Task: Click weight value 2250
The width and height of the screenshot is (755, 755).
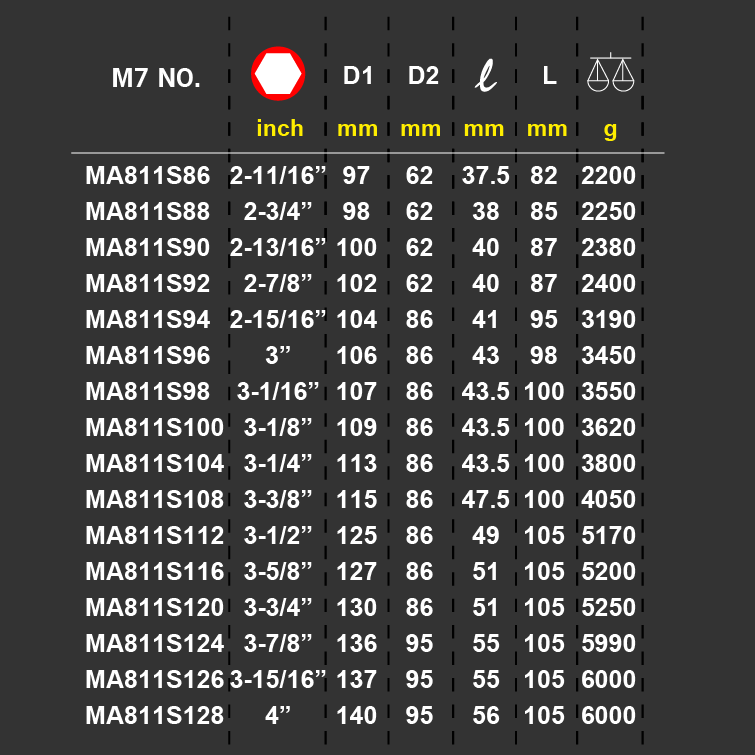Action: pos(609,211)
